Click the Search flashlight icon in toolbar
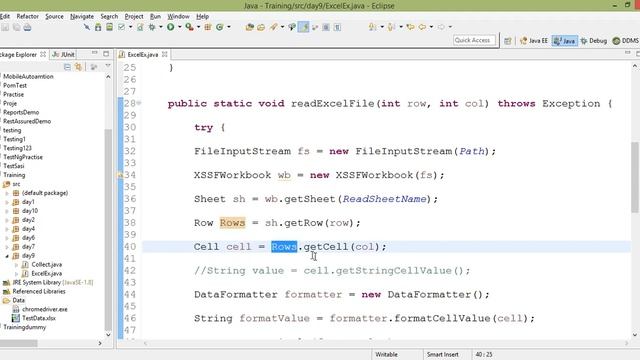Image resolution: width=640 pixels, height=360 pixels. coord(273,27)
